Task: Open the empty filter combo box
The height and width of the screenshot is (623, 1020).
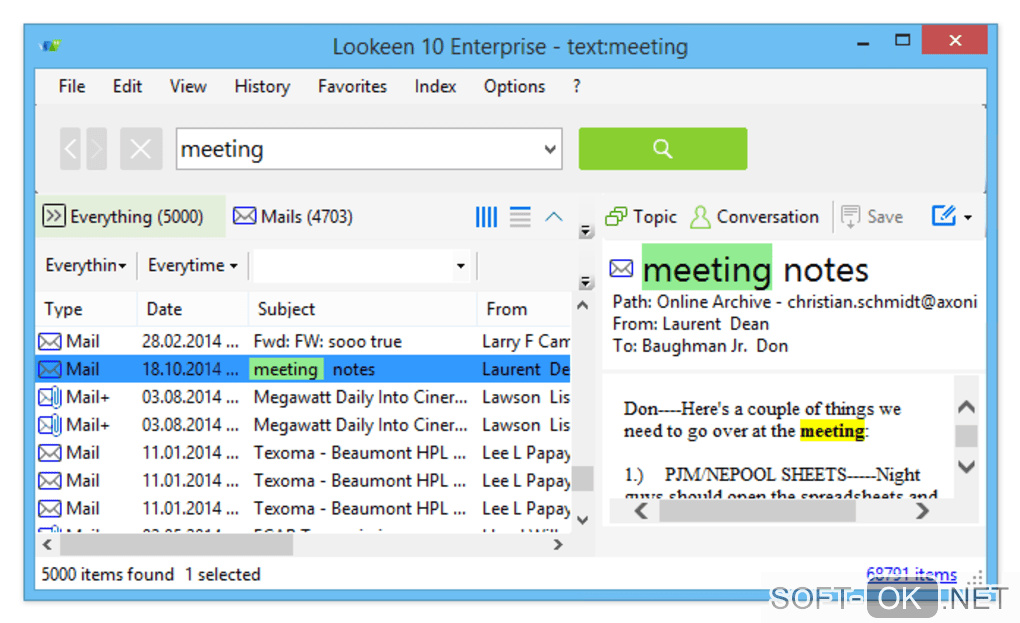Action: [362, 266]
